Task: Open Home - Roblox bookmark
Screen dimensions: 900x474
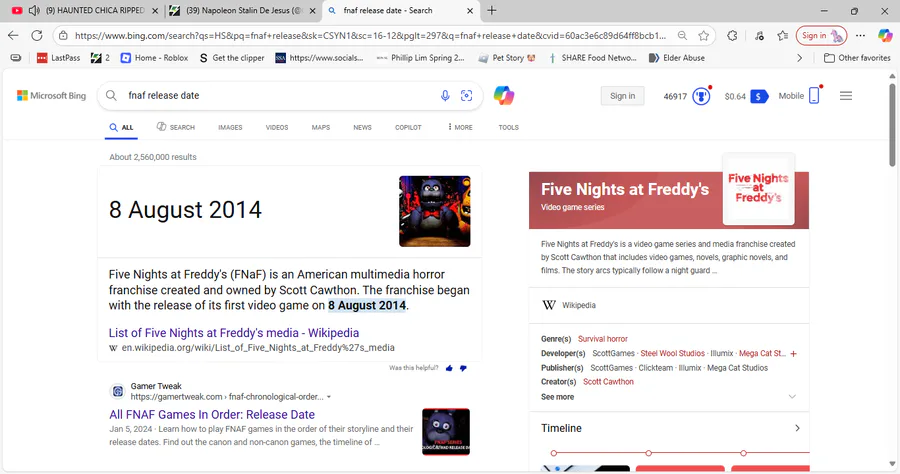Action: tap(154, 58)
